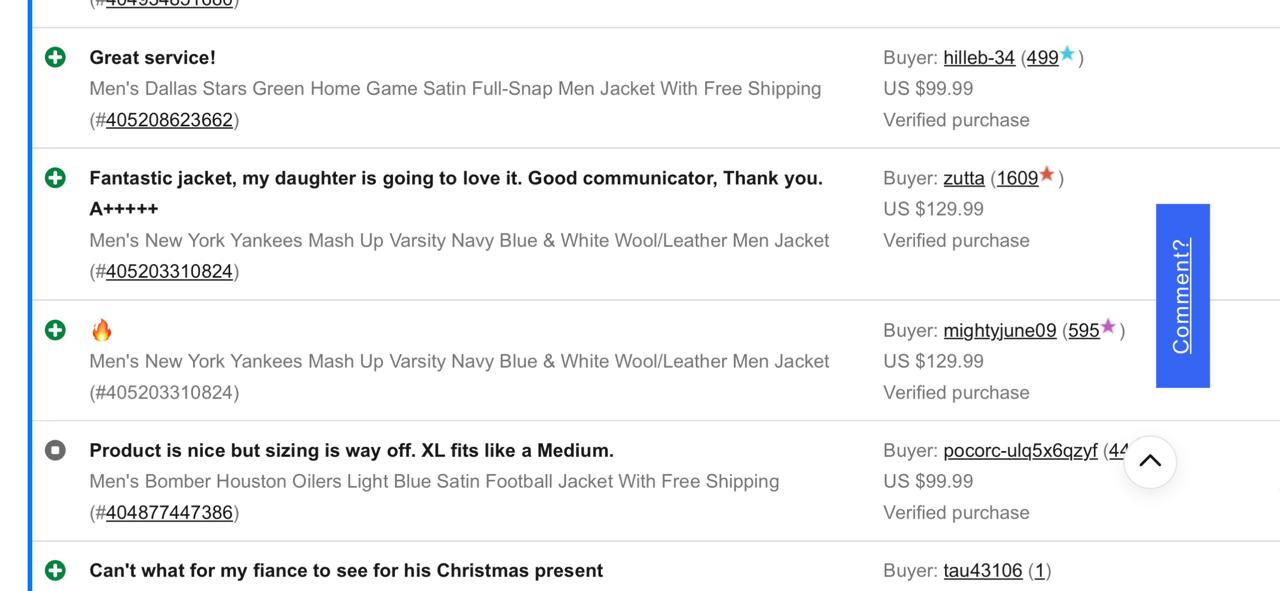
Task: Click the positive feedback icon beside 'Fantastic jacket' review
Action: [x=56, y=178]
